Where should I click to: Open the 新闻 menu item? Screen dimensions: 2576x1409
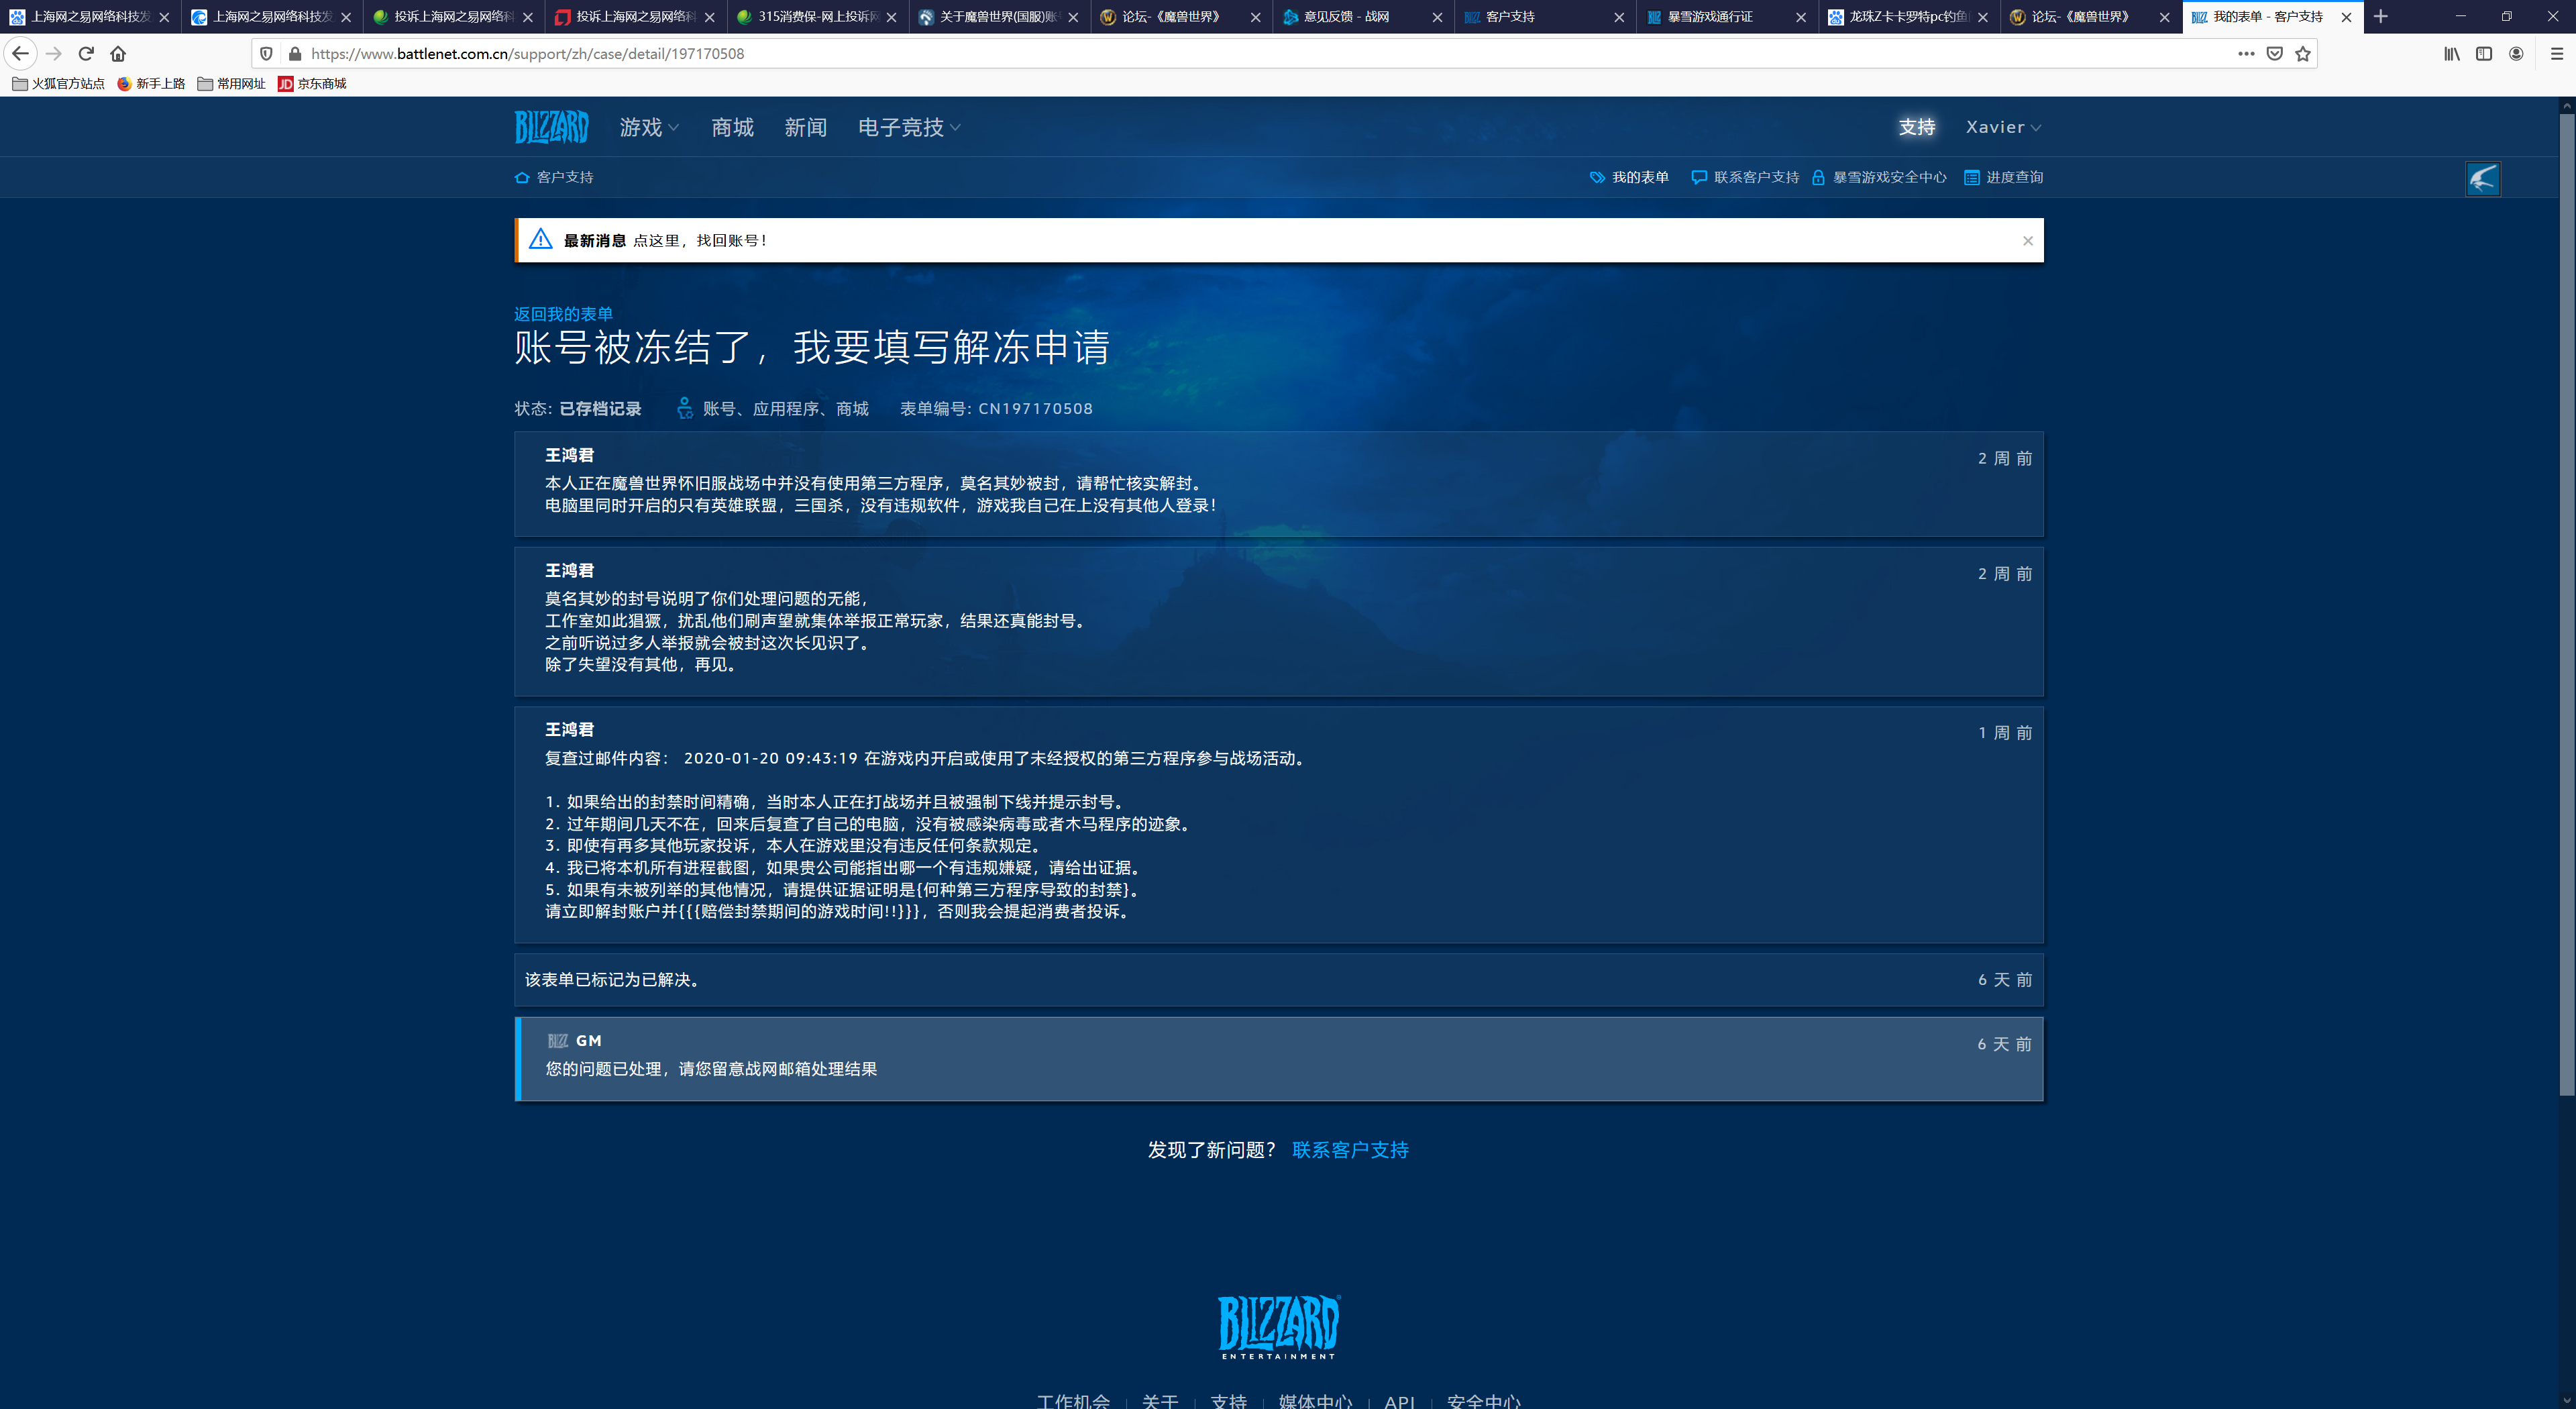tap(805, 127)
